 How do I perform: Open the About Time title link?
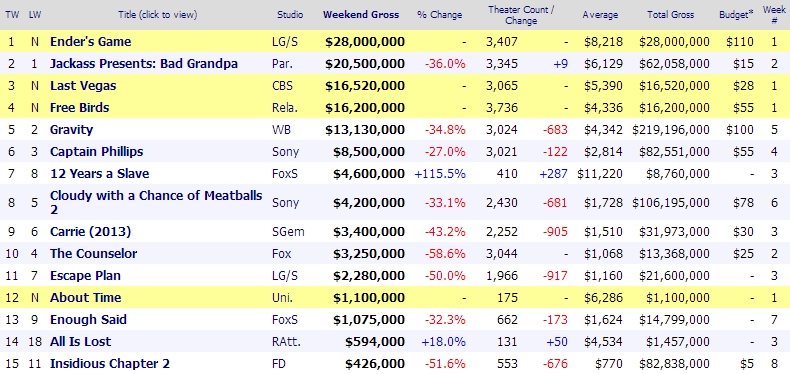(86, 297)
